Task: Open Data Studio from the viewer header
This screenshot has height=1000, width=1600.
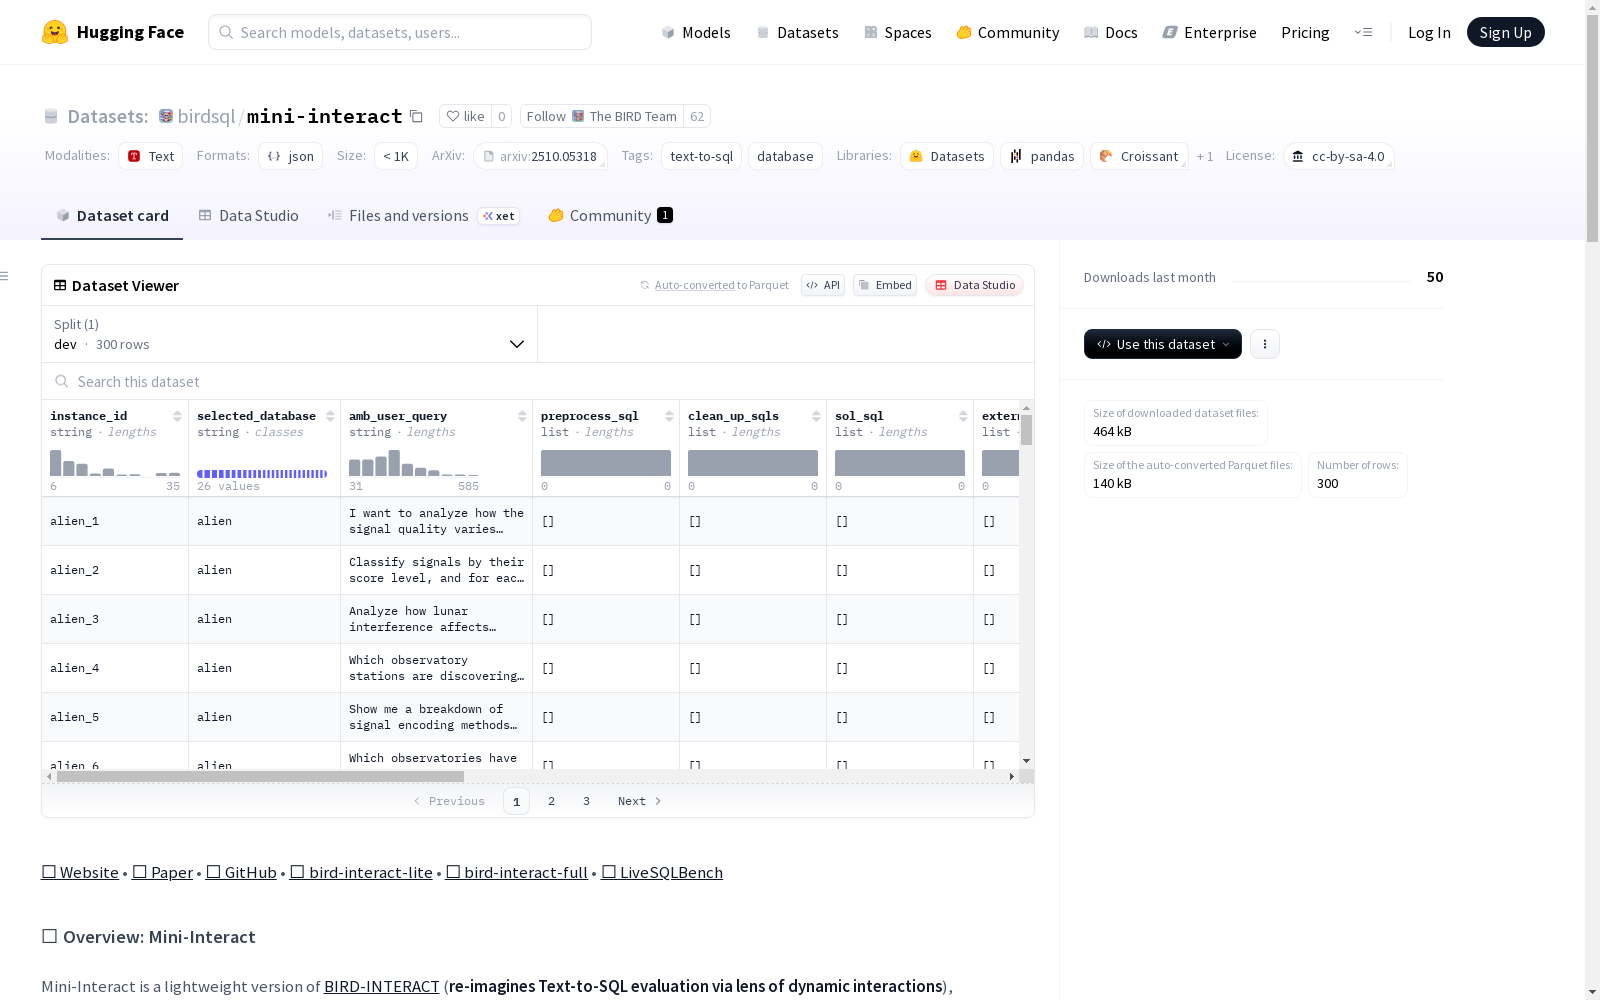Action: tap(975, 285)
